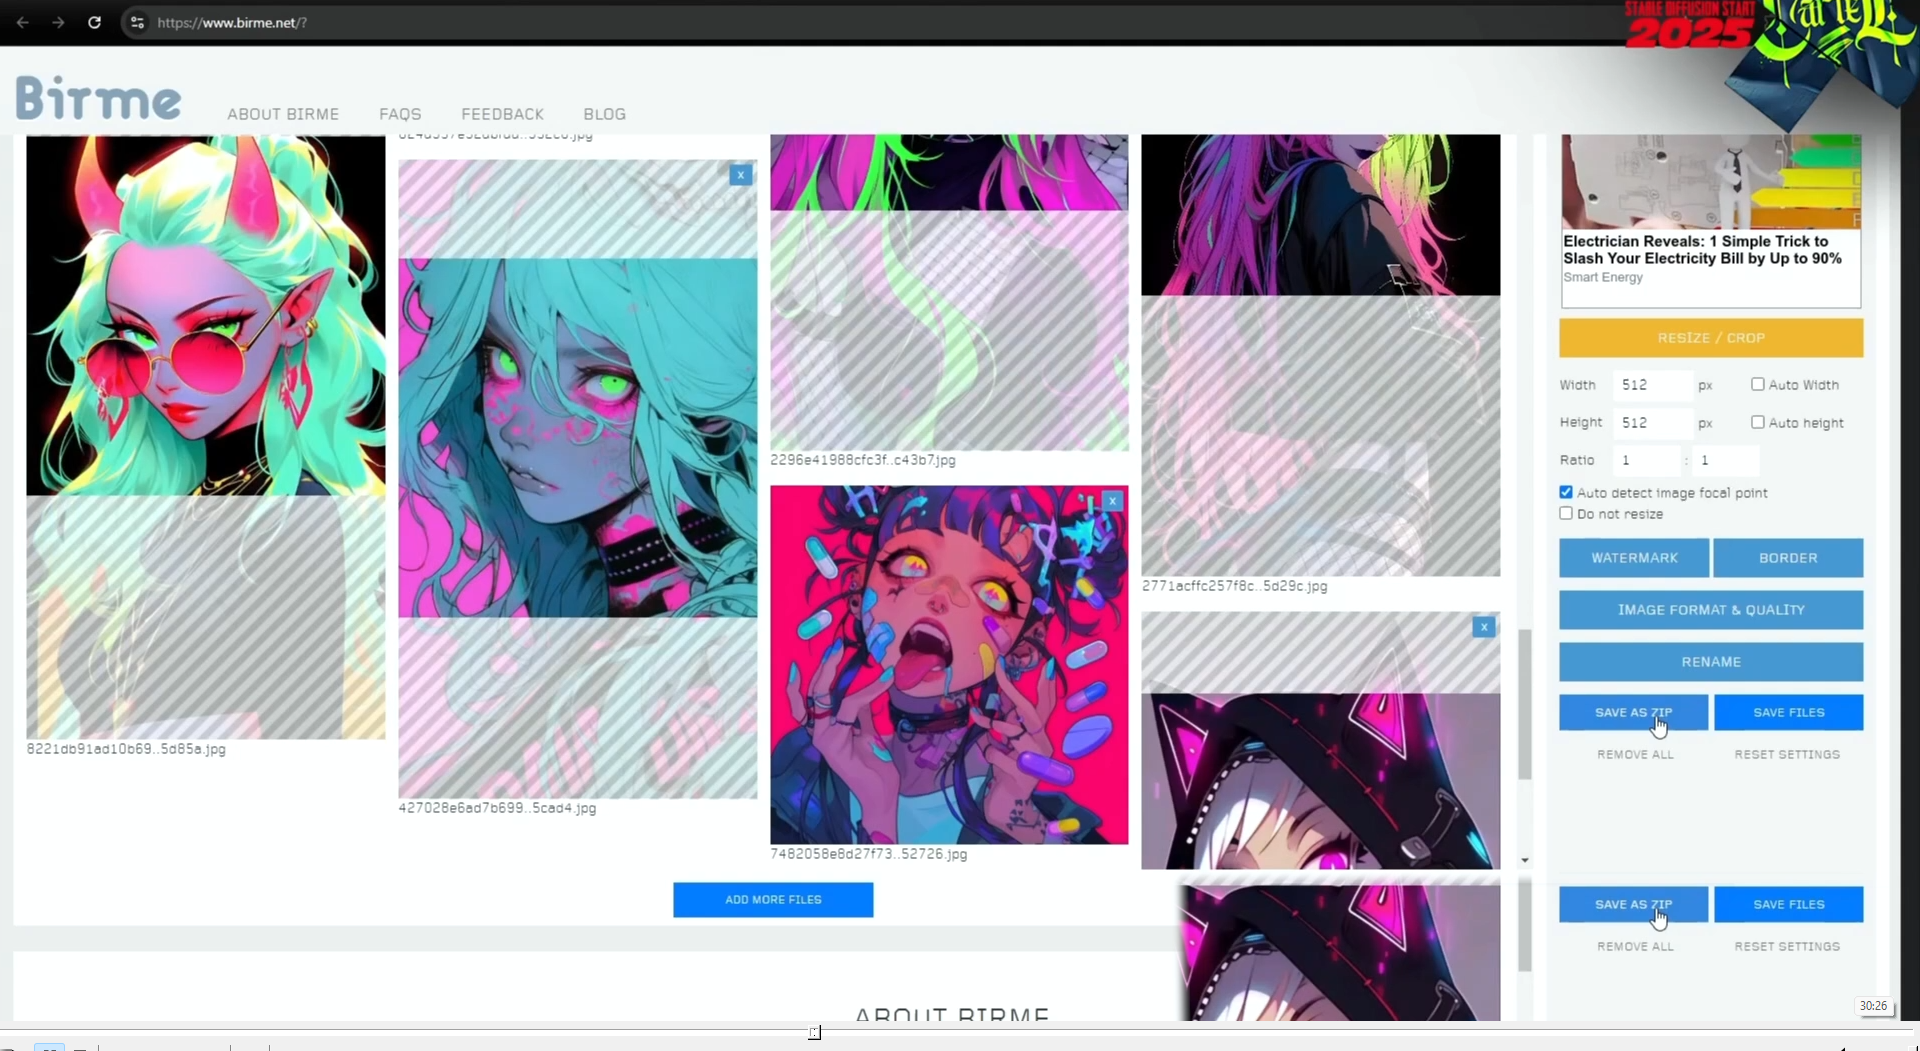Select the screaming girl with pills thumbnail
The height and width of the screenshot is (1051, 1920).
949,665
